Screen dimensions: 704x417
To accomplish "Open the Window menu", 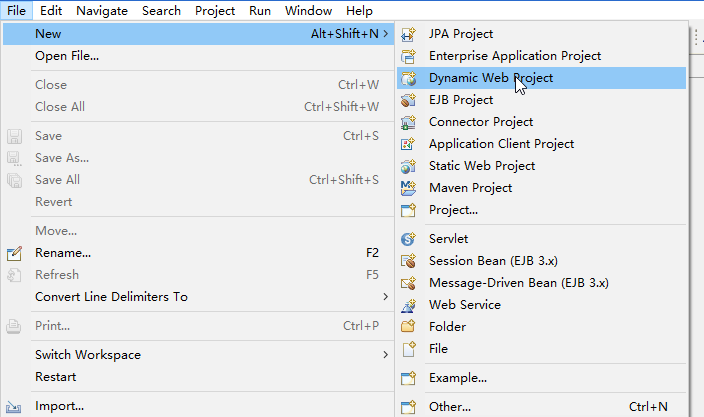I will coord(308,10).
